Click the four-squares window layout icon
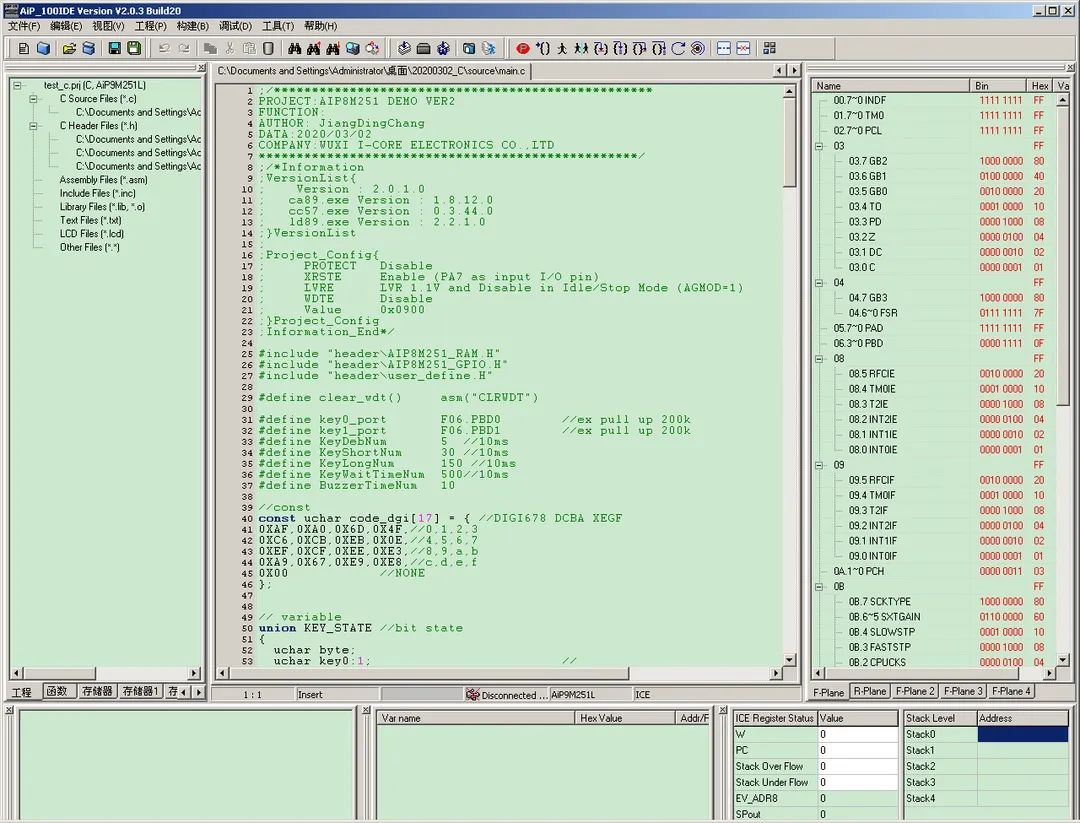This screenshot has width=1080, height=823. click(x=769, y=48)
